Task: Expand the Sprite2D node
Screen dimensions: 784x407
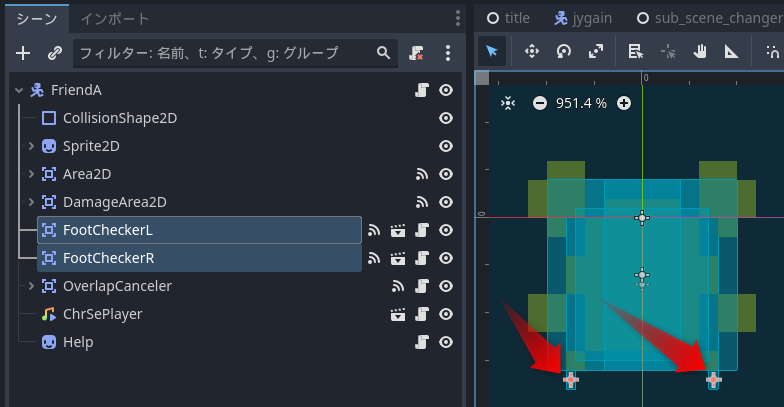Action: click(31, 146)
